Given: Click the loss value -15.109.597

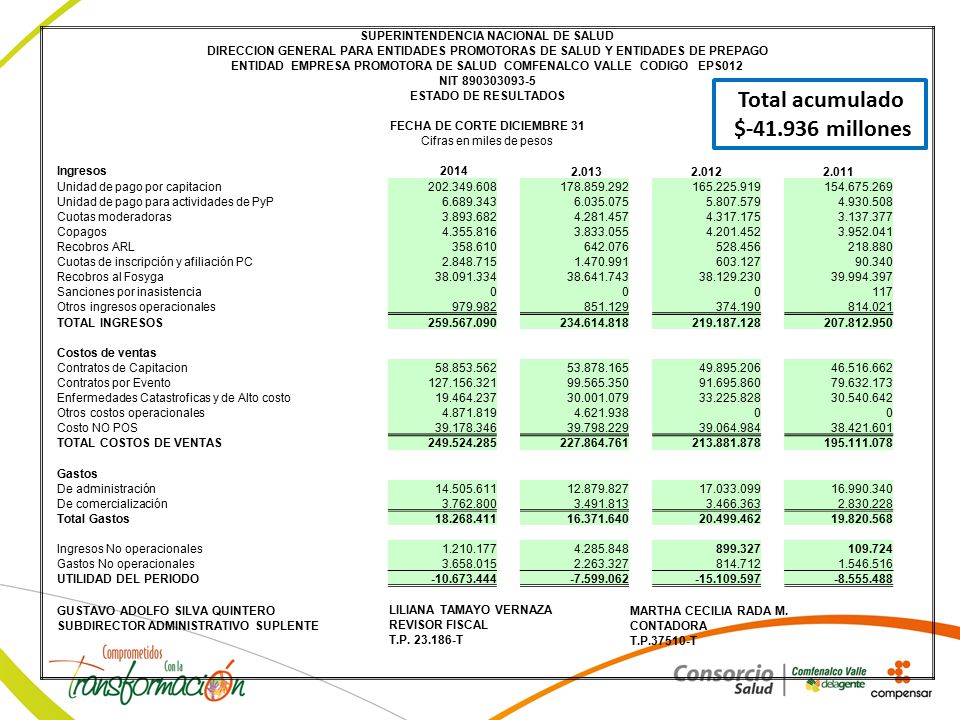Looking at the screenshot, I should click(728, 579).
